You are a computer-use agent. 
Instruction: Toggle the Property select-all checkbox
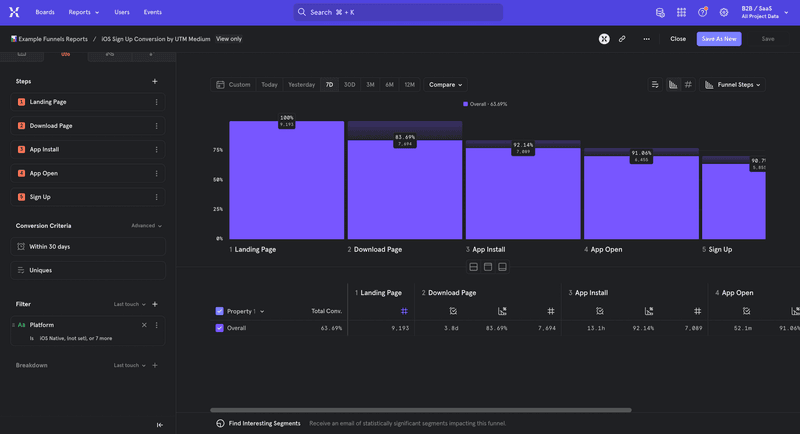point(220,311)
